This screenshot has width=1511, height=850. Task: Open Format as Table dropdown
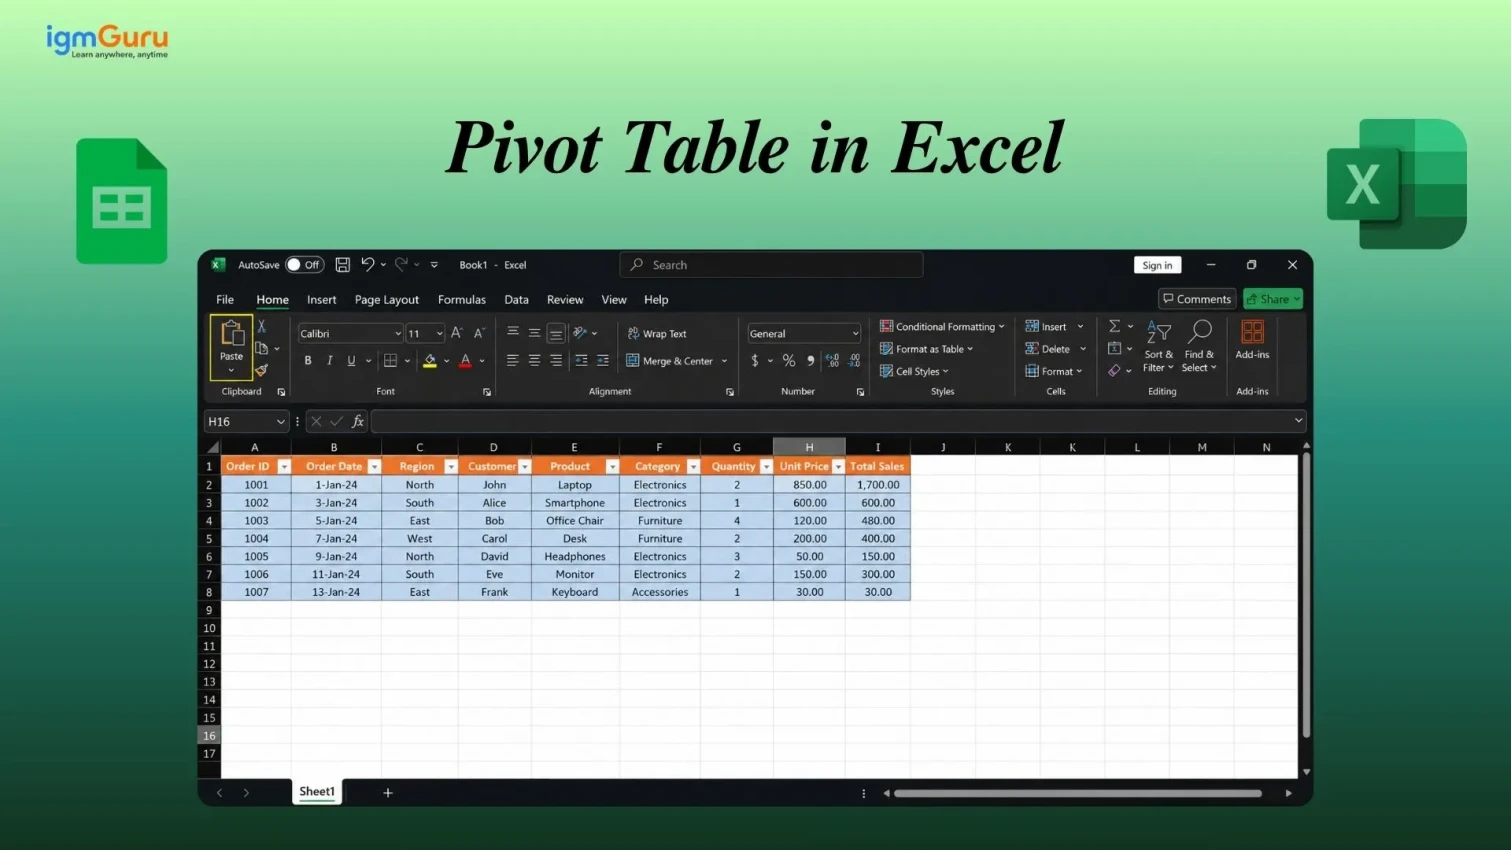(926, 349)
